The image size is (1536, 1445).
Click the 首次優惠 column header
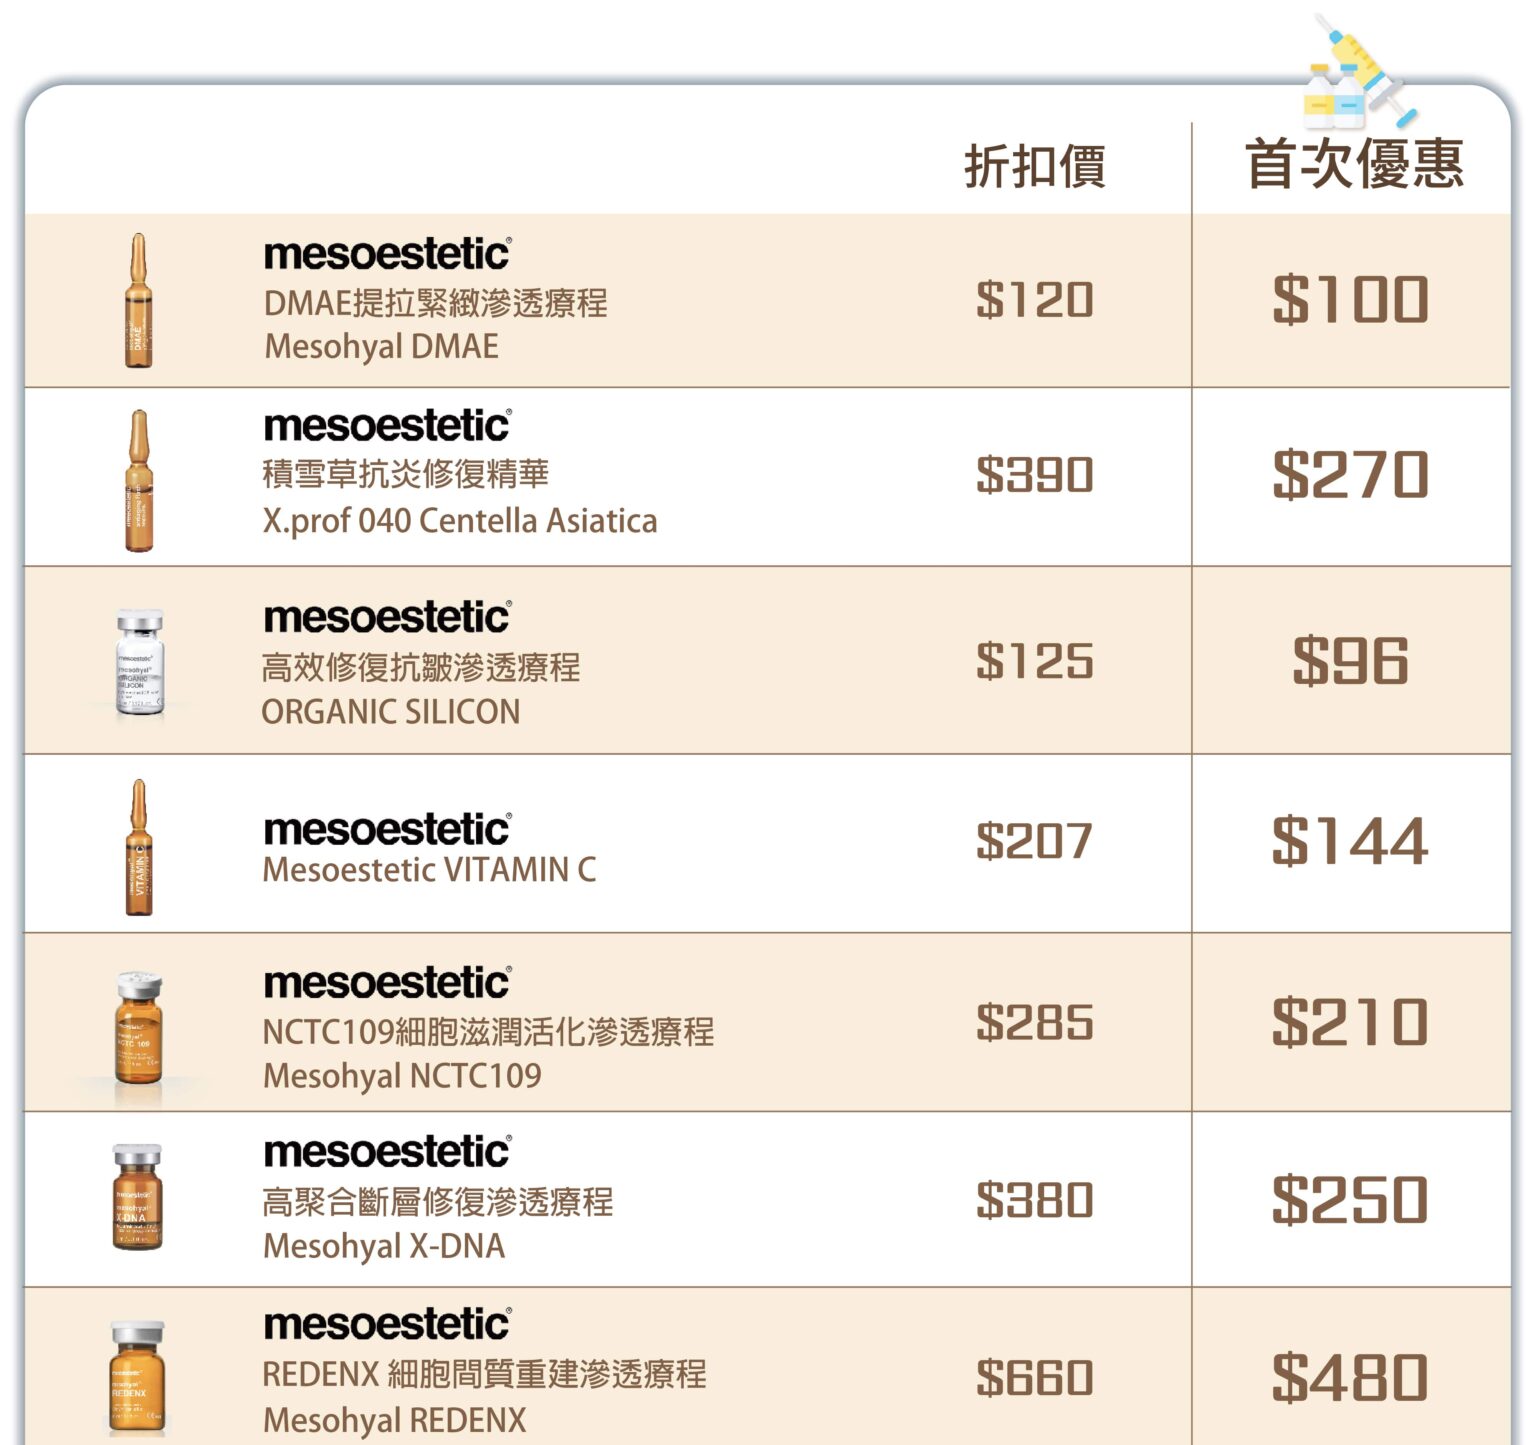pyautogui.click(x=1354, y=164)
